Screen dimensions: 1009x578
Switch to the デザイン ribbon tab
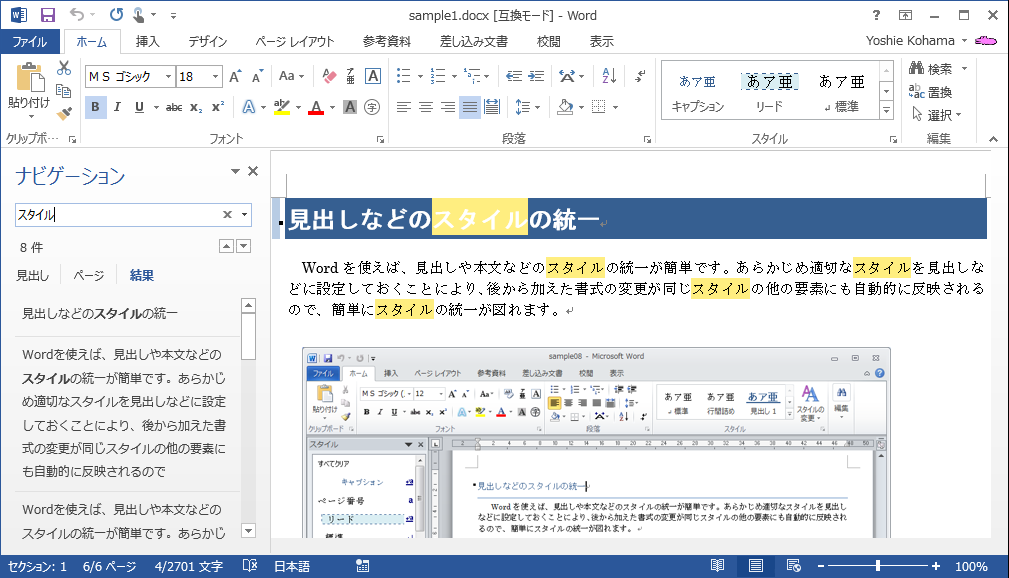click(207, 41)
